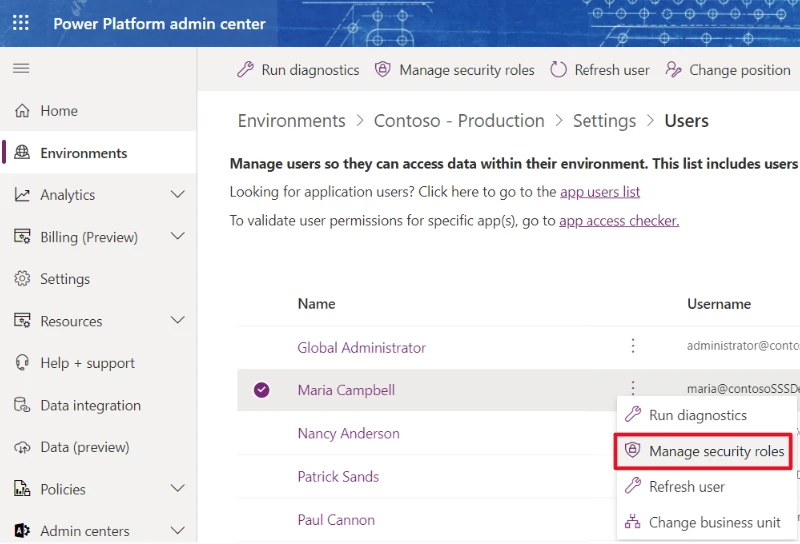This screenshot has width=800, height=544.
Task: Click the Username column header
Action: (x=719, y=304)
